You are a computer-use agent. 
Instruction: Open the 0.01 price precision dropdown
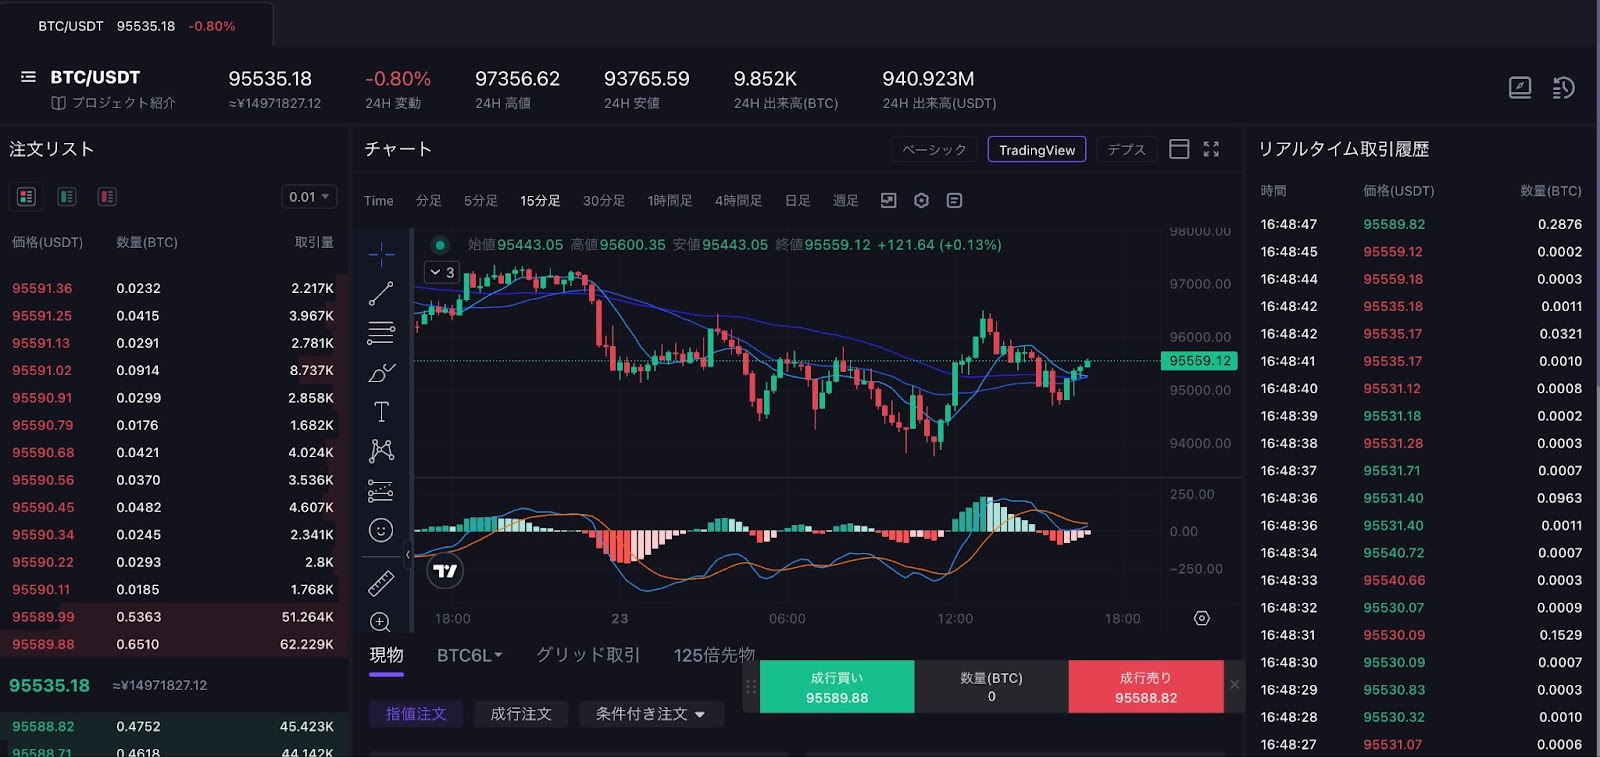pos(309,197)
